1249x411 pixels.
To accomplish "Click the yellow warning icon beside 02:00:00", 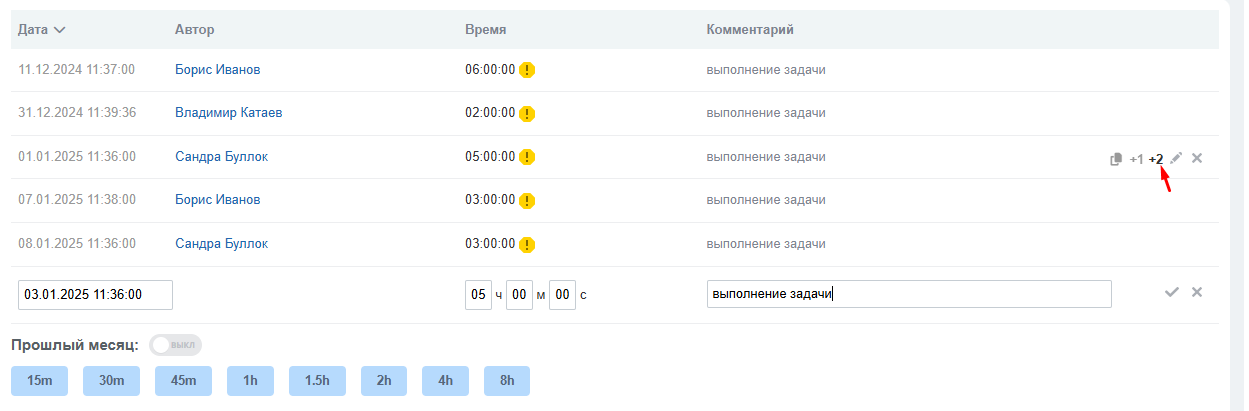I will pyautogui.click(x=528, y=113).
